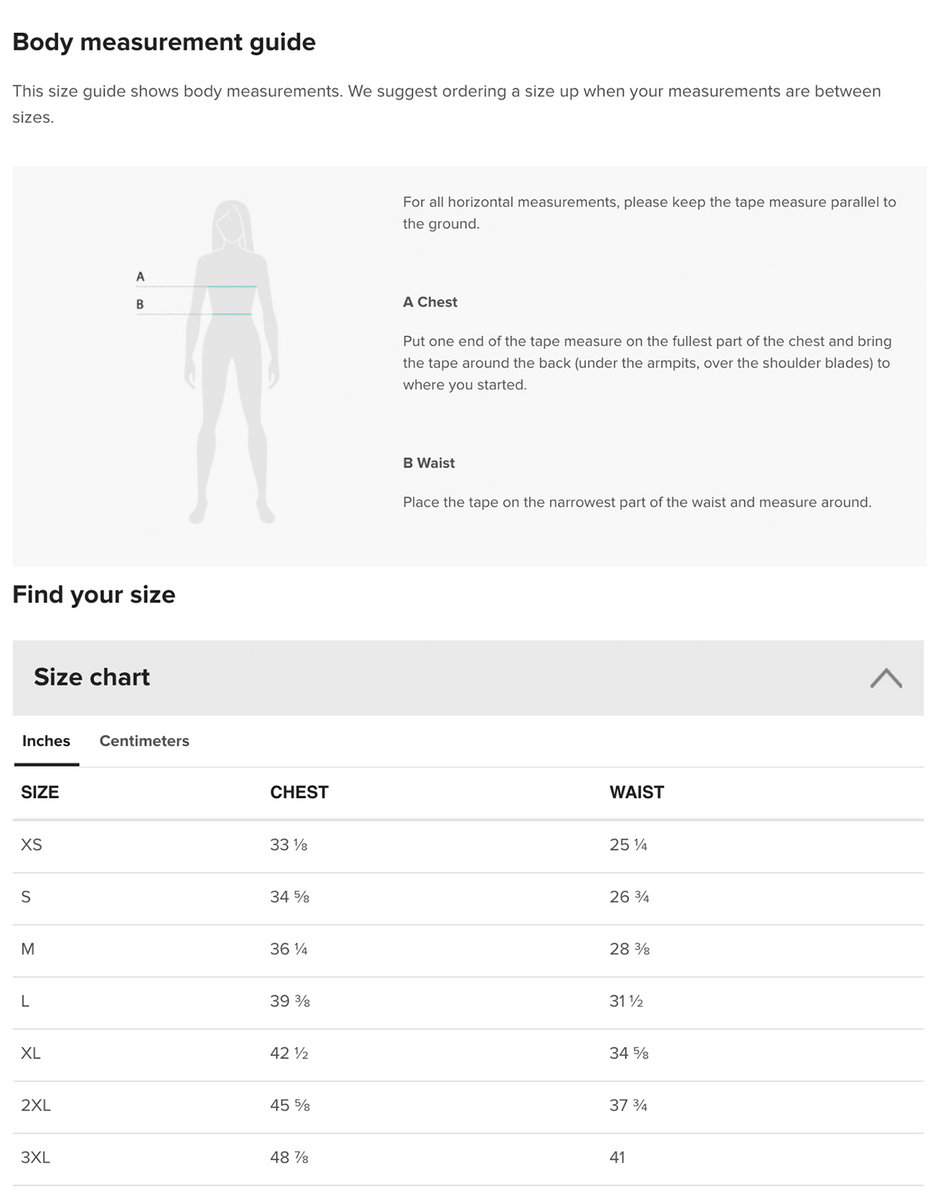Click the Find your size heading
The height and width of the screenshot is (1200, 944).
[94, 595]
